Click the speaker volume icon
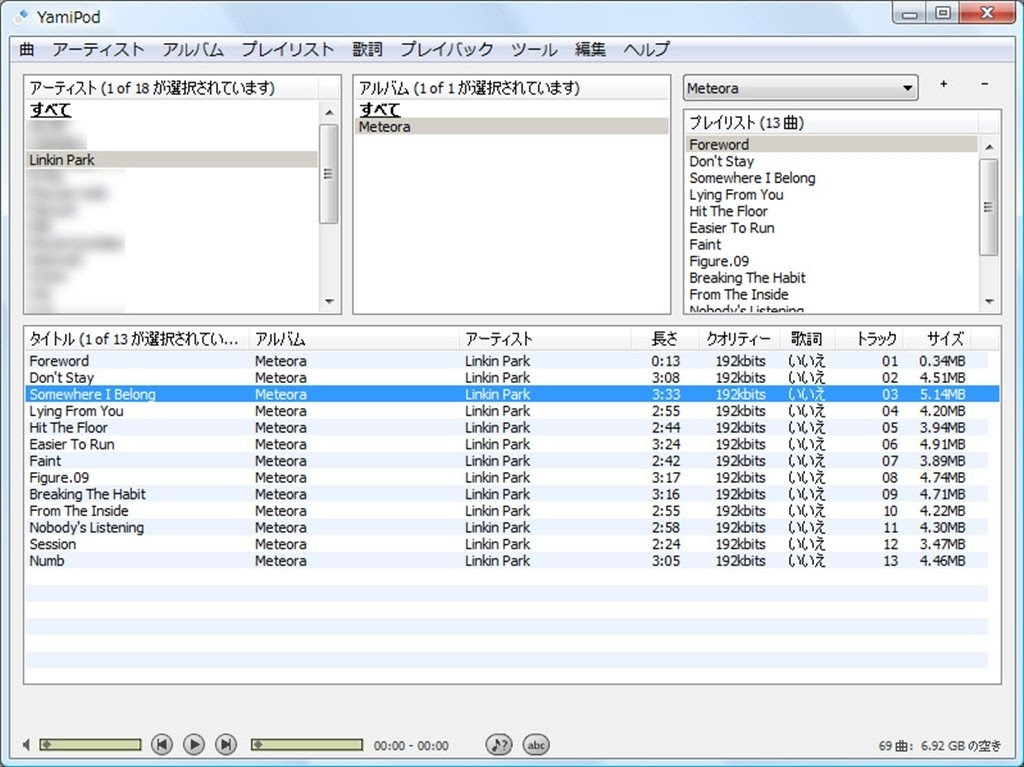Viewport: 1024px width, 767px height. point(26,744)
